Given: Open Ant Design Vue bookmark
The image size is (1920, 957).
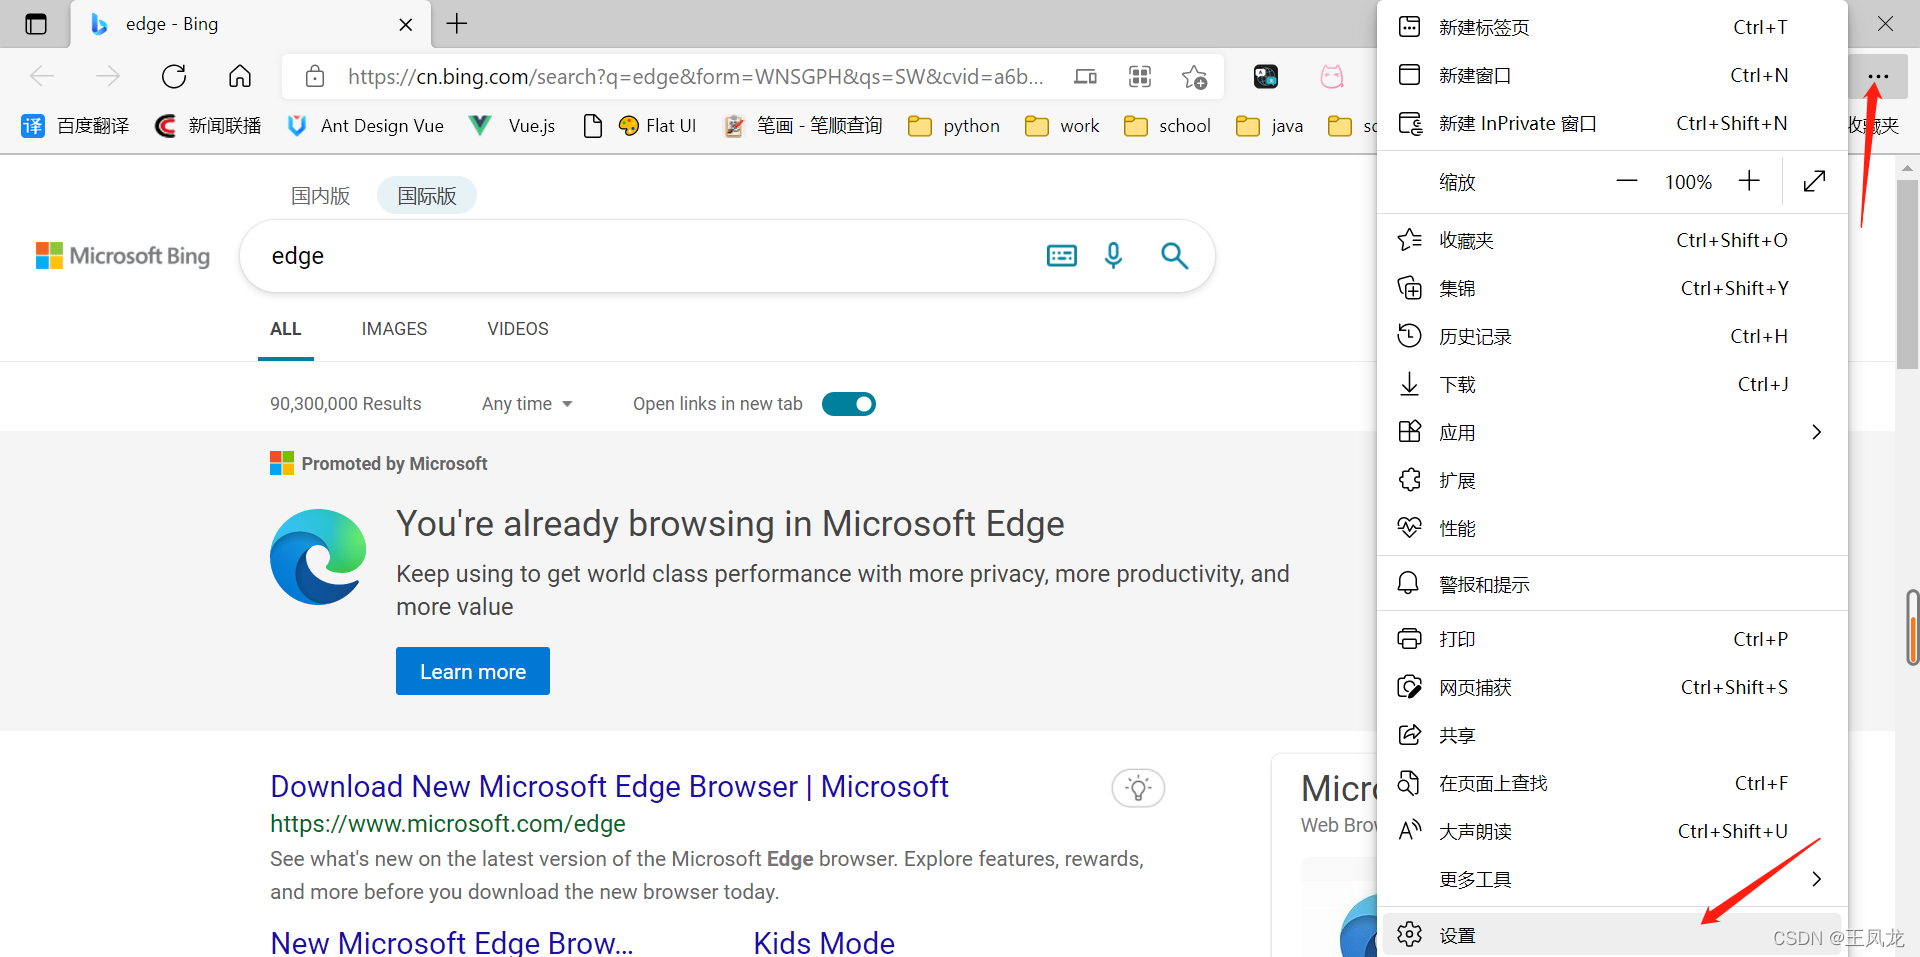Looking at the screenshot, I should (365, 126).
